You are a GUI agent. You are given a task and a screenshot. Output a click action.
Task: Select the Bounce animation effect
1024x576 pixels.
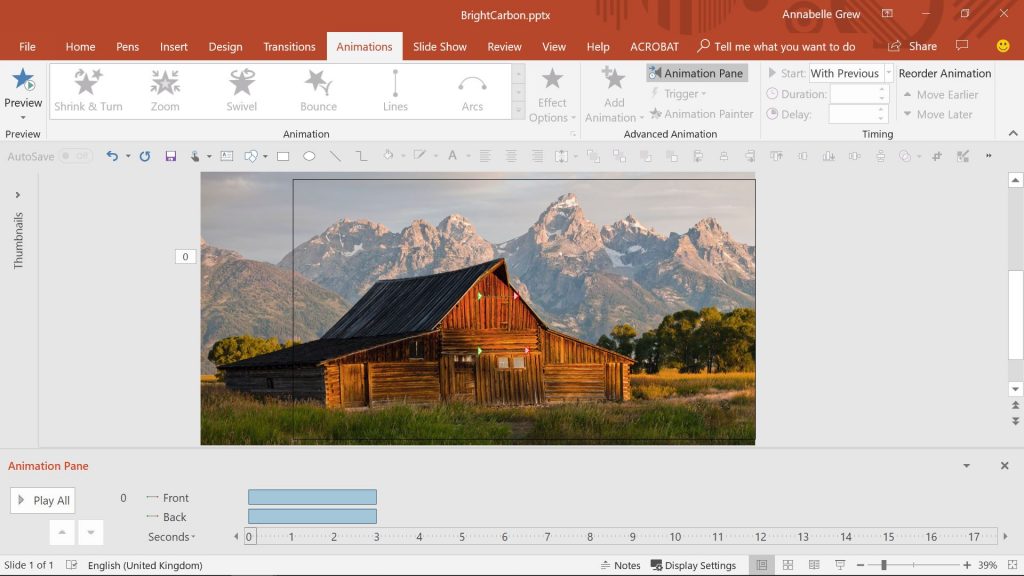pyautogui.click(x=318, y=90)
